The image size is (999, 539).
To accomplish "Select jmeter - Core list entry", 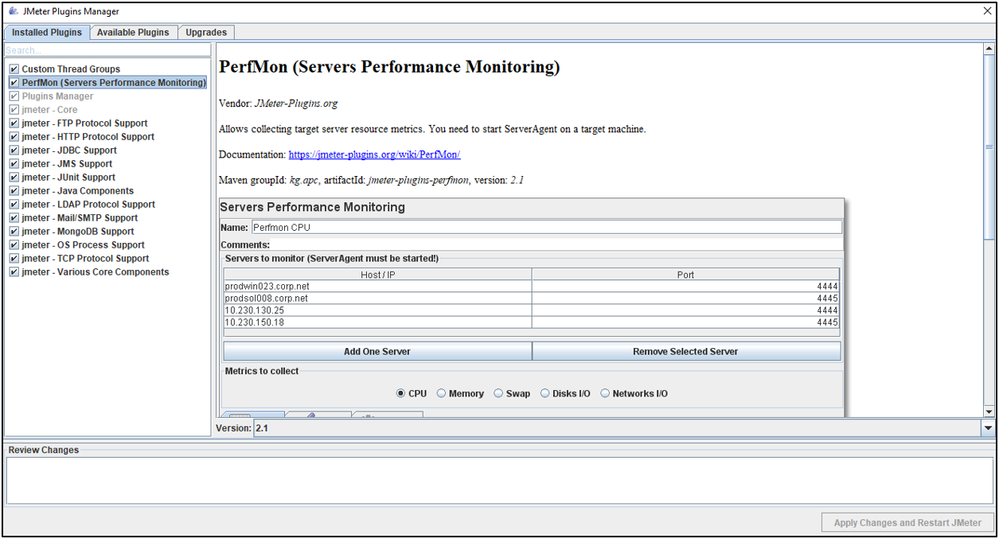I will (50, 110).
